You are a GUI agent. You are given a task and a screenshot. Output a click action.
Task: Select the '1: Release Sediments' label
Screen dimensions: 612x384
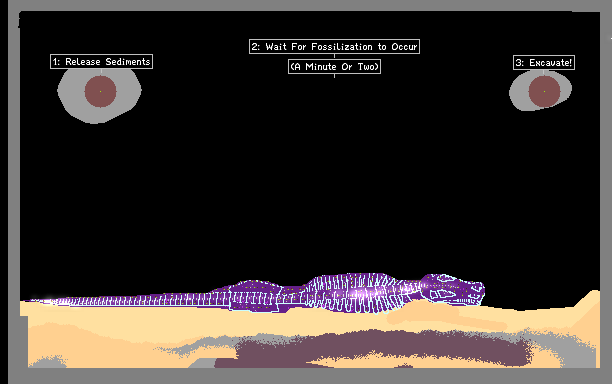tap(101, 62)
